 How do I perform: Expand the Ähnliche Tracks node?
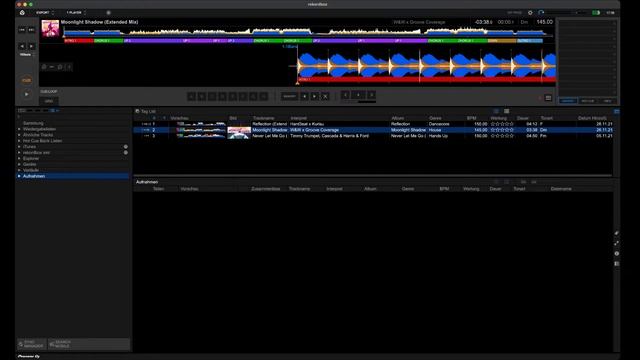click(x=19, y=135)
